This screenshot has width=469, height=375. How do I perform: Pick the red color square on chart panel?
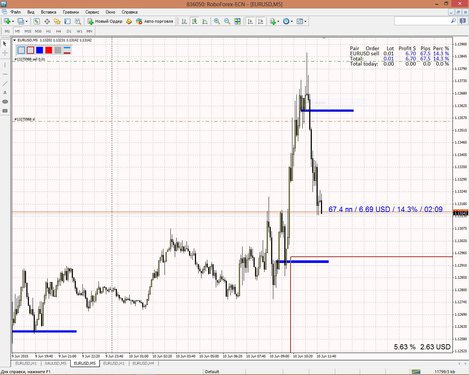pyautogui.click(x=49, y=50)
